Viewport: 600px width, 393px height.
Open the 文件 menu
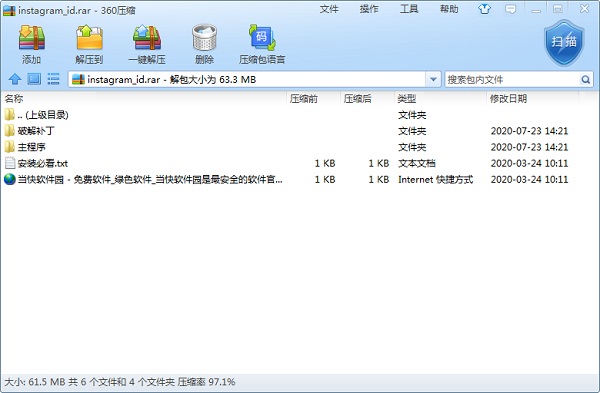tap(329, 9)
